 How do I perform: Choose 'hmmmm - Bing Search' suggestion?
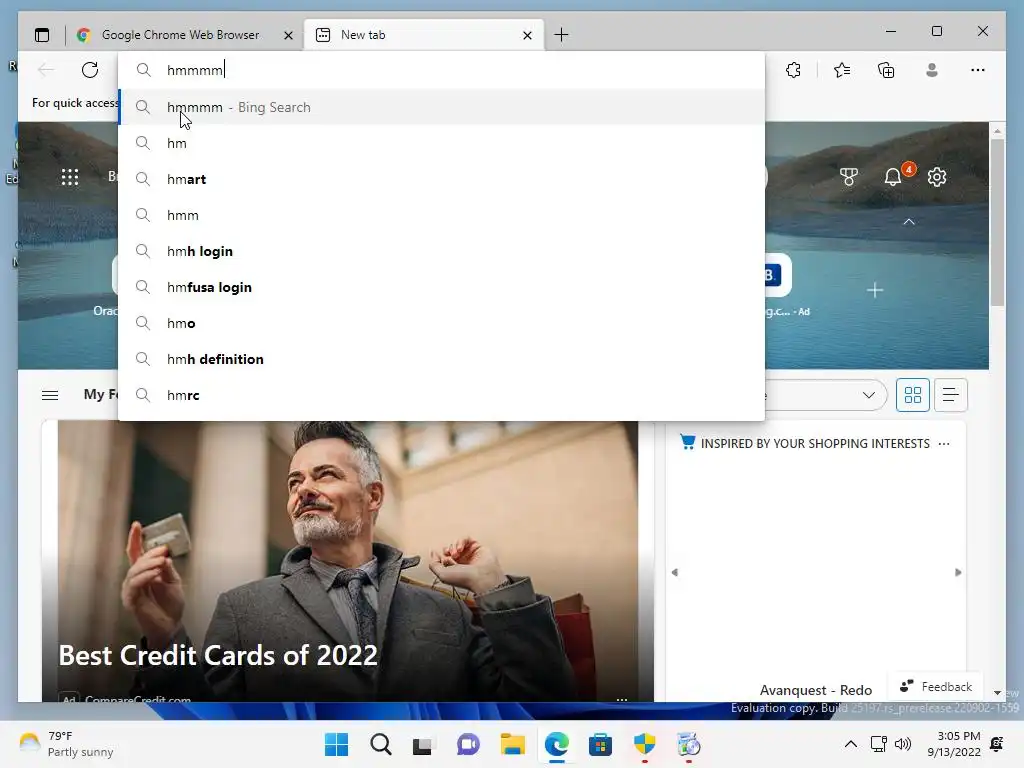[x=441, y=107]
